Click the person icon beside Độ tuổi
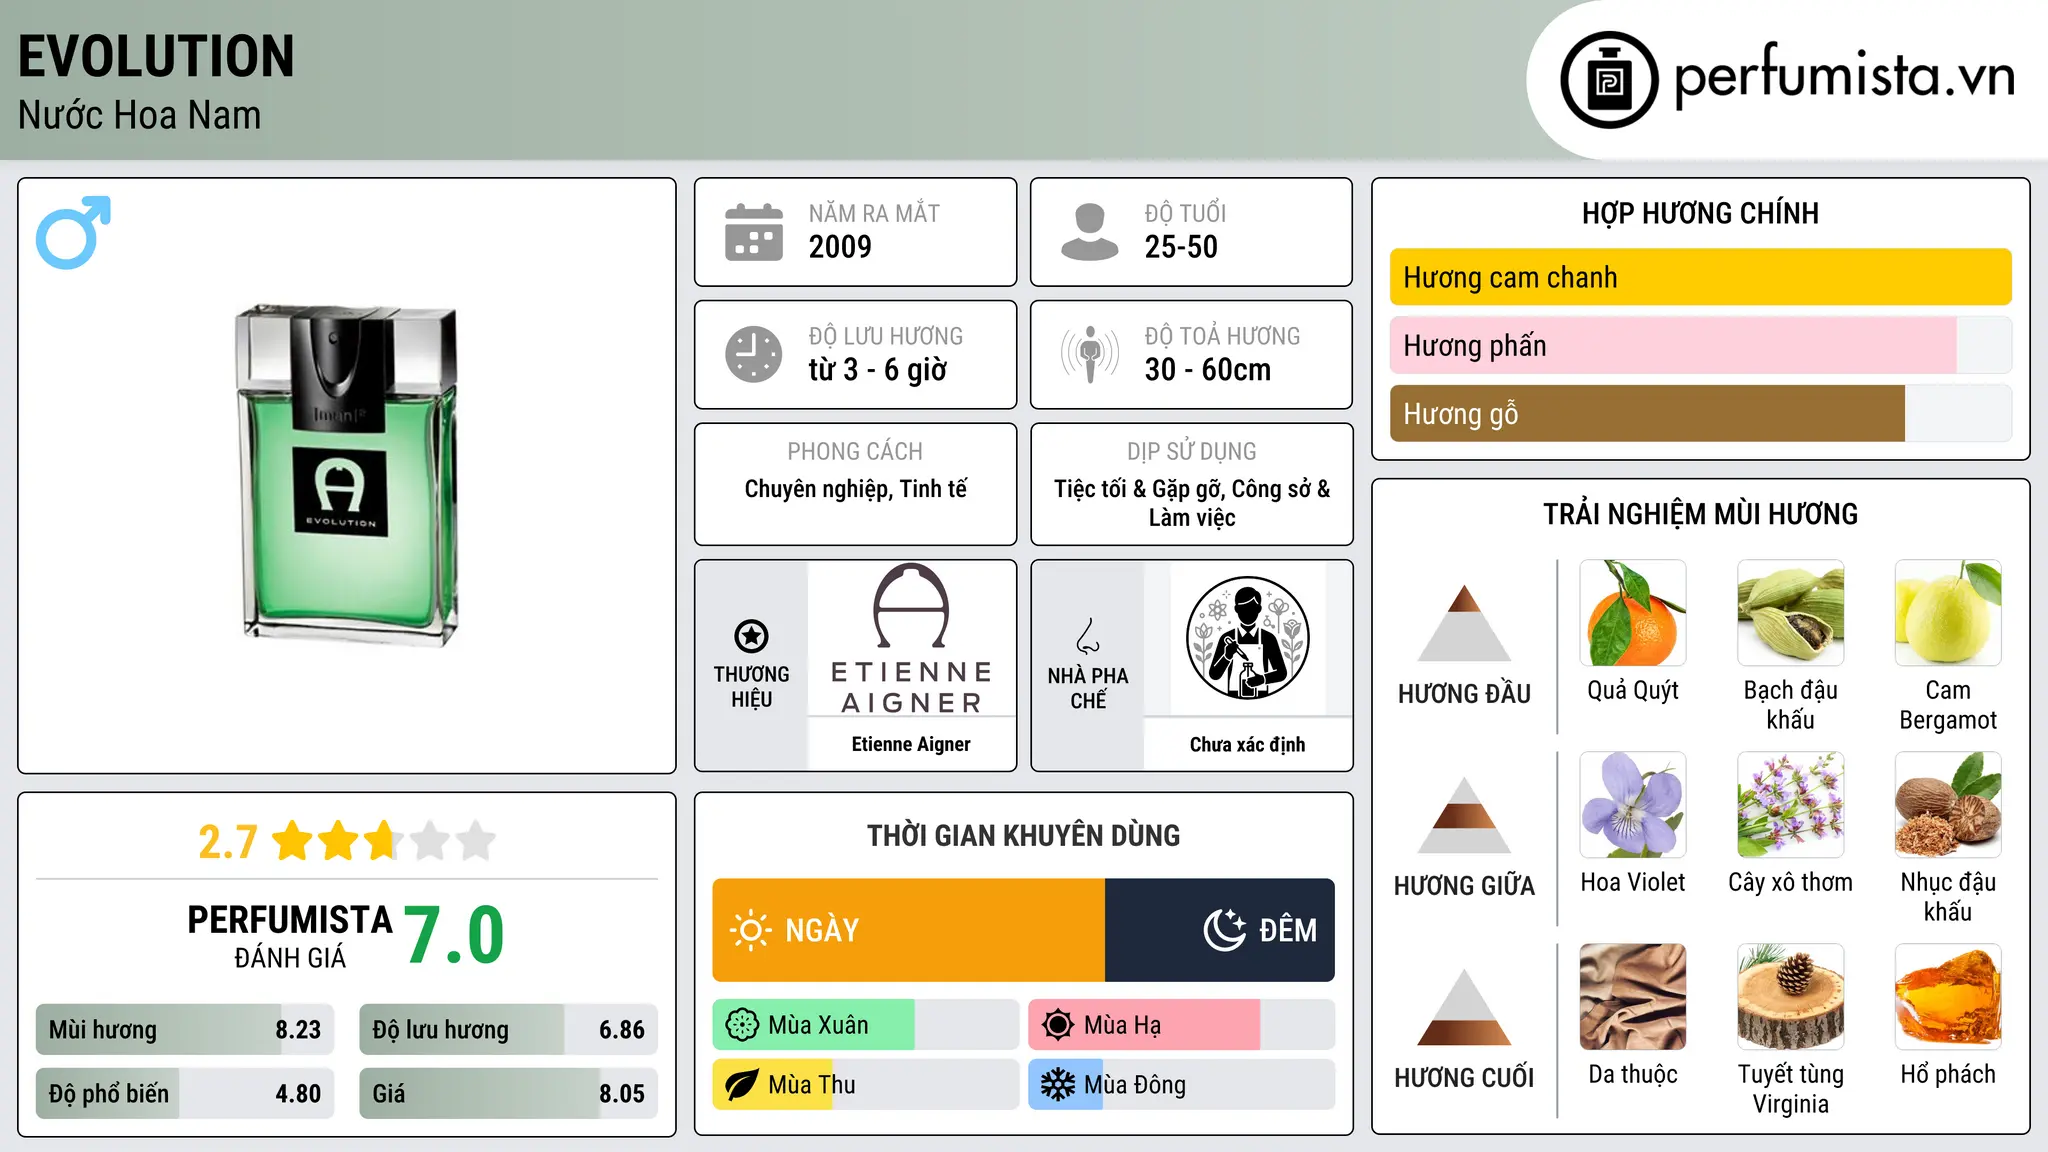The height and width of the screenshot is (1152, 2048). coord(1090,232)
